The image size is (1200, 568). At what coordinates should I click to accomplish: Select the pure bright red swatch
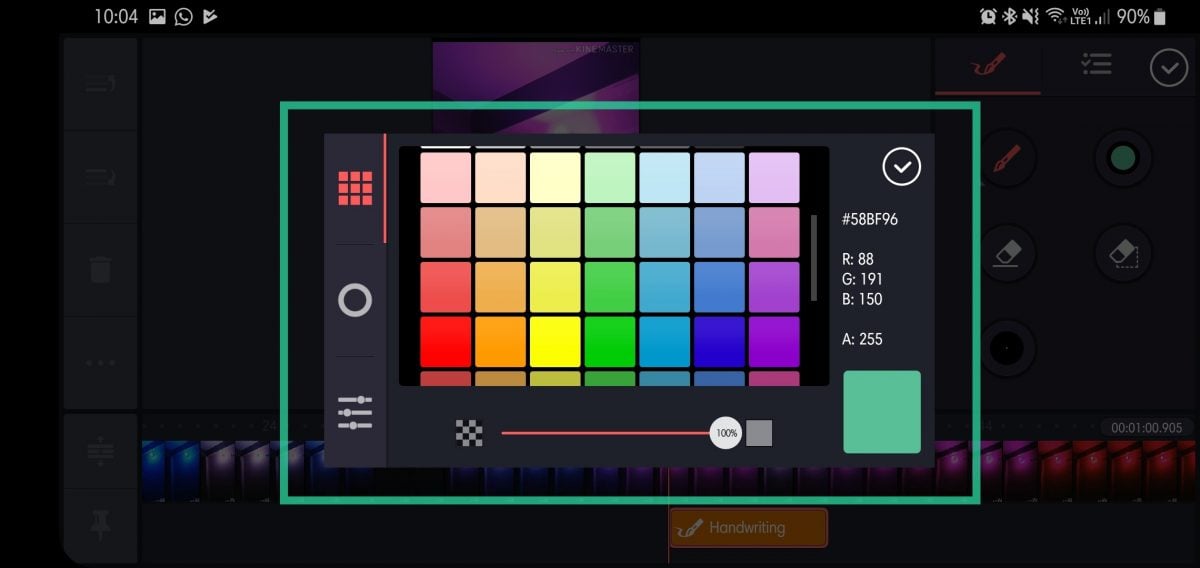(x=445, y=342)
